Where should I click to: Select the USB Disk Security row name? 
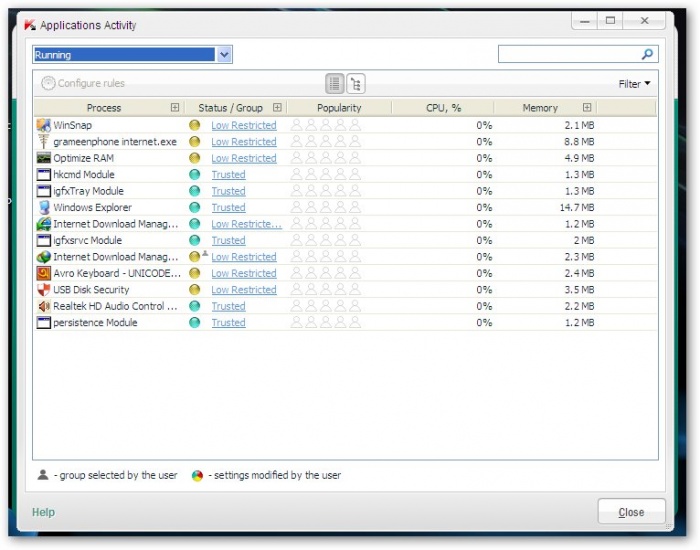91,290
